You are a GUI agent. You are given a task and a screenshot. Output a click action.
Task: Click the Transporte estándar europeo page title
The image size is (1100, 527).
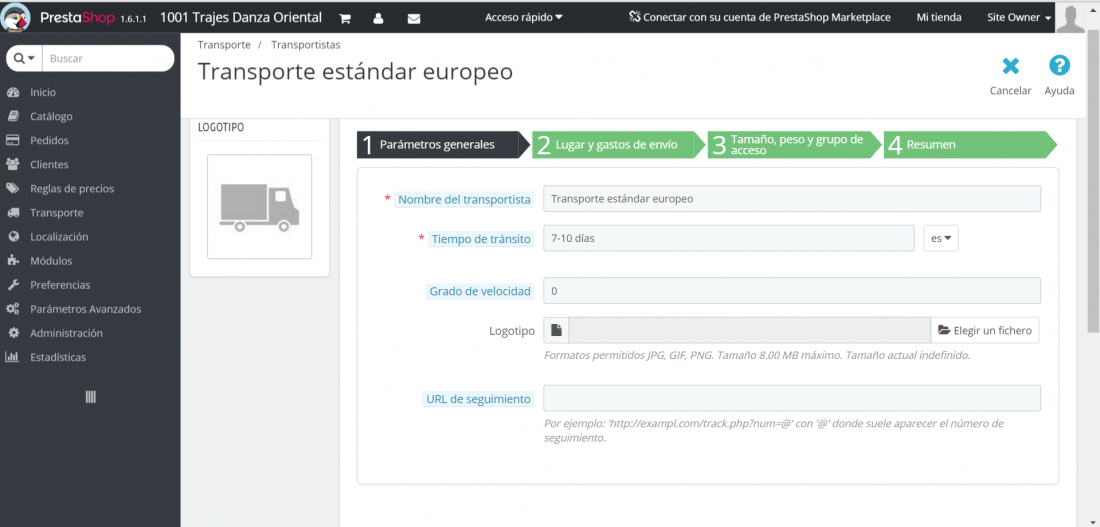point(355,72)
